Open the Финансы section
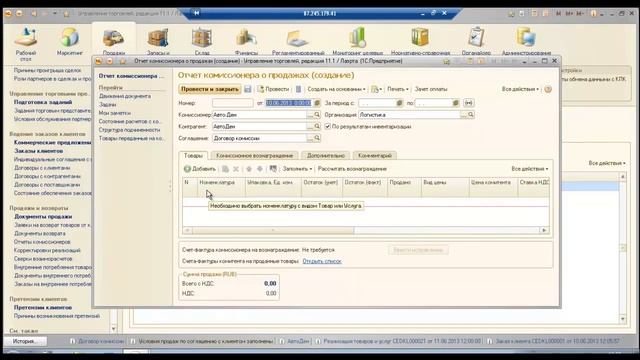Screen dimensions: 640x360 pyautogui.click(x=246, y=42)
